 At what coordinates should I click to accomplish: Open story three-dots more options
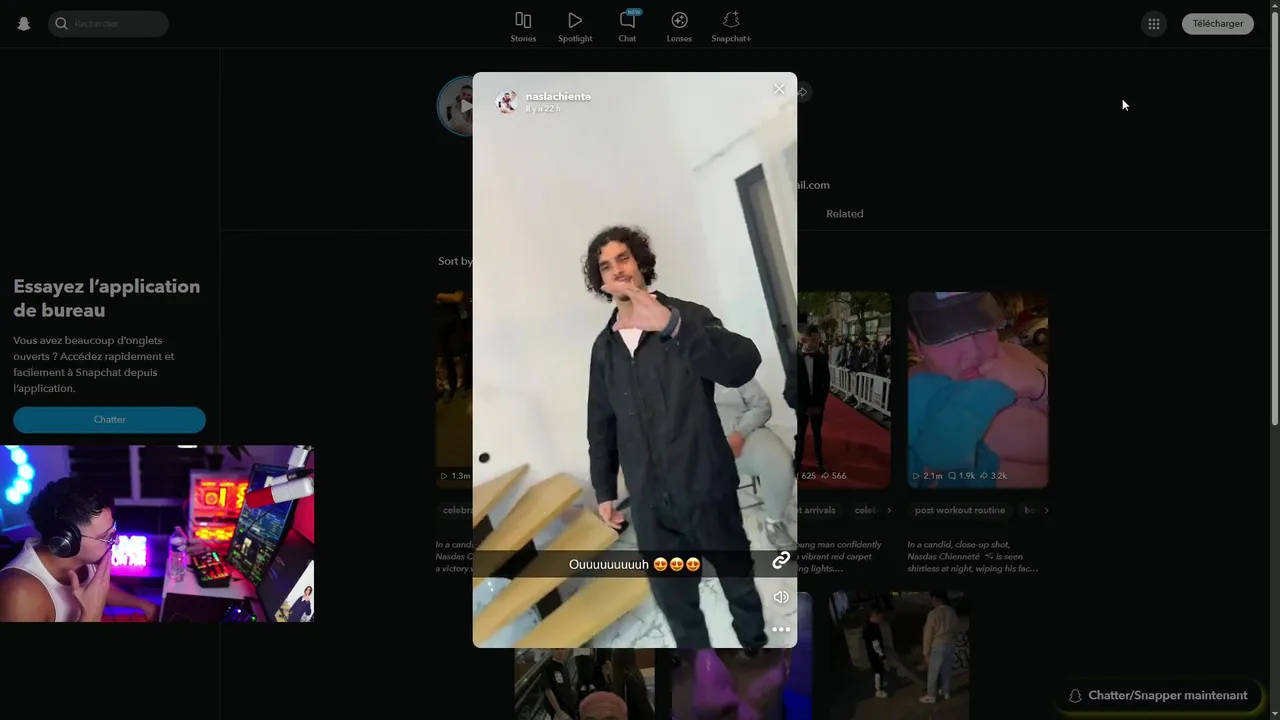(781, 629)
